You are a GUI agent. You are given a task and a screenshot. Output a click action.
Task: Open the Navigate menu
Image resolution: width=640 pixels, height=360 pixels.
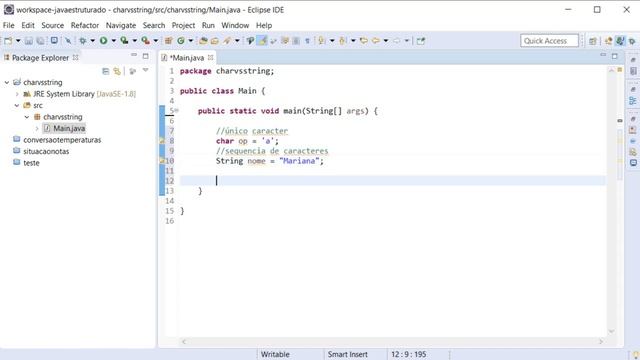121,25
